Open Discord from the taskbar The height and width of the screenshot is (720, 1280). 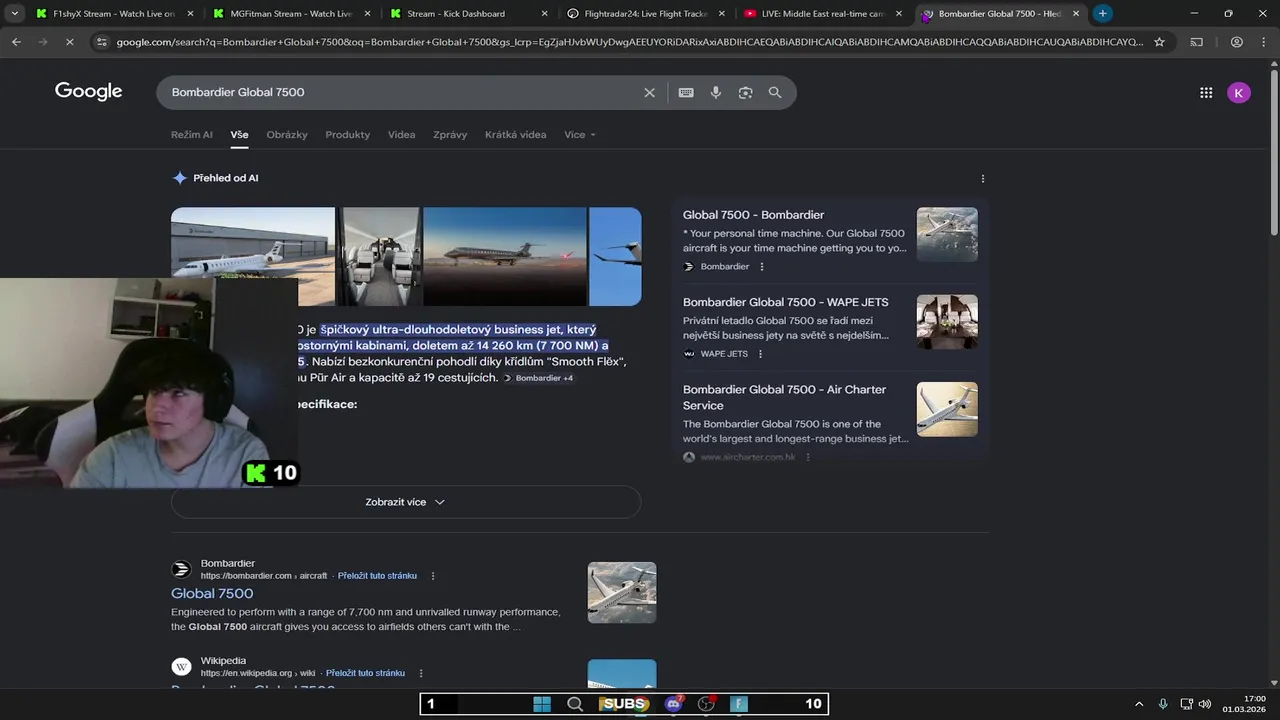click(x=674, y=704)
